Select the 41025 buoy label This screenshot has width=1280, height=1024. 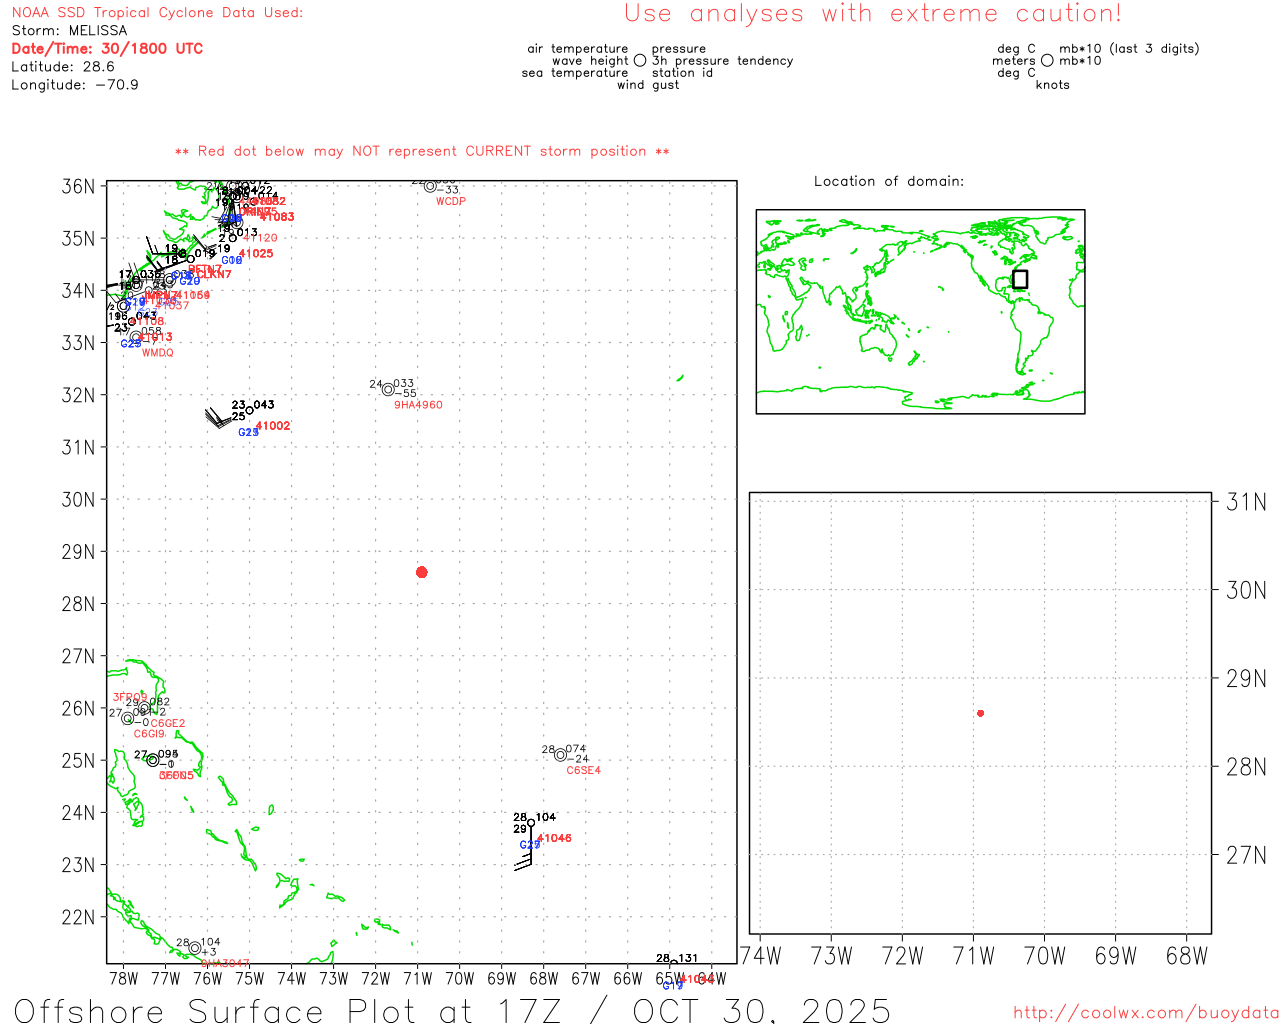pyautogui.click(x=256, y=254)
